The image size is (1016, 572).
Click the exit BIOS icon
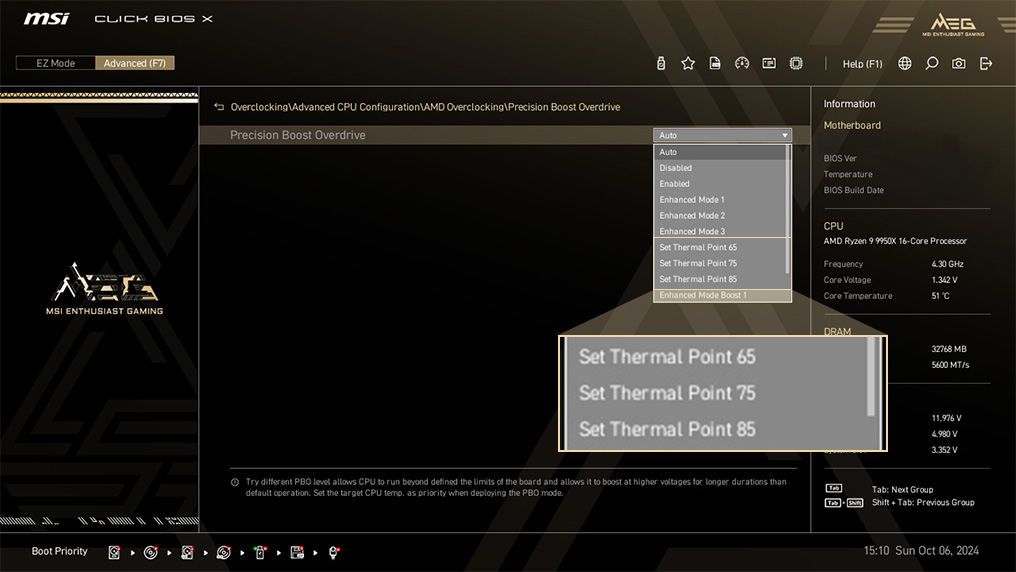pyautogui.click(x=986, y=63)
